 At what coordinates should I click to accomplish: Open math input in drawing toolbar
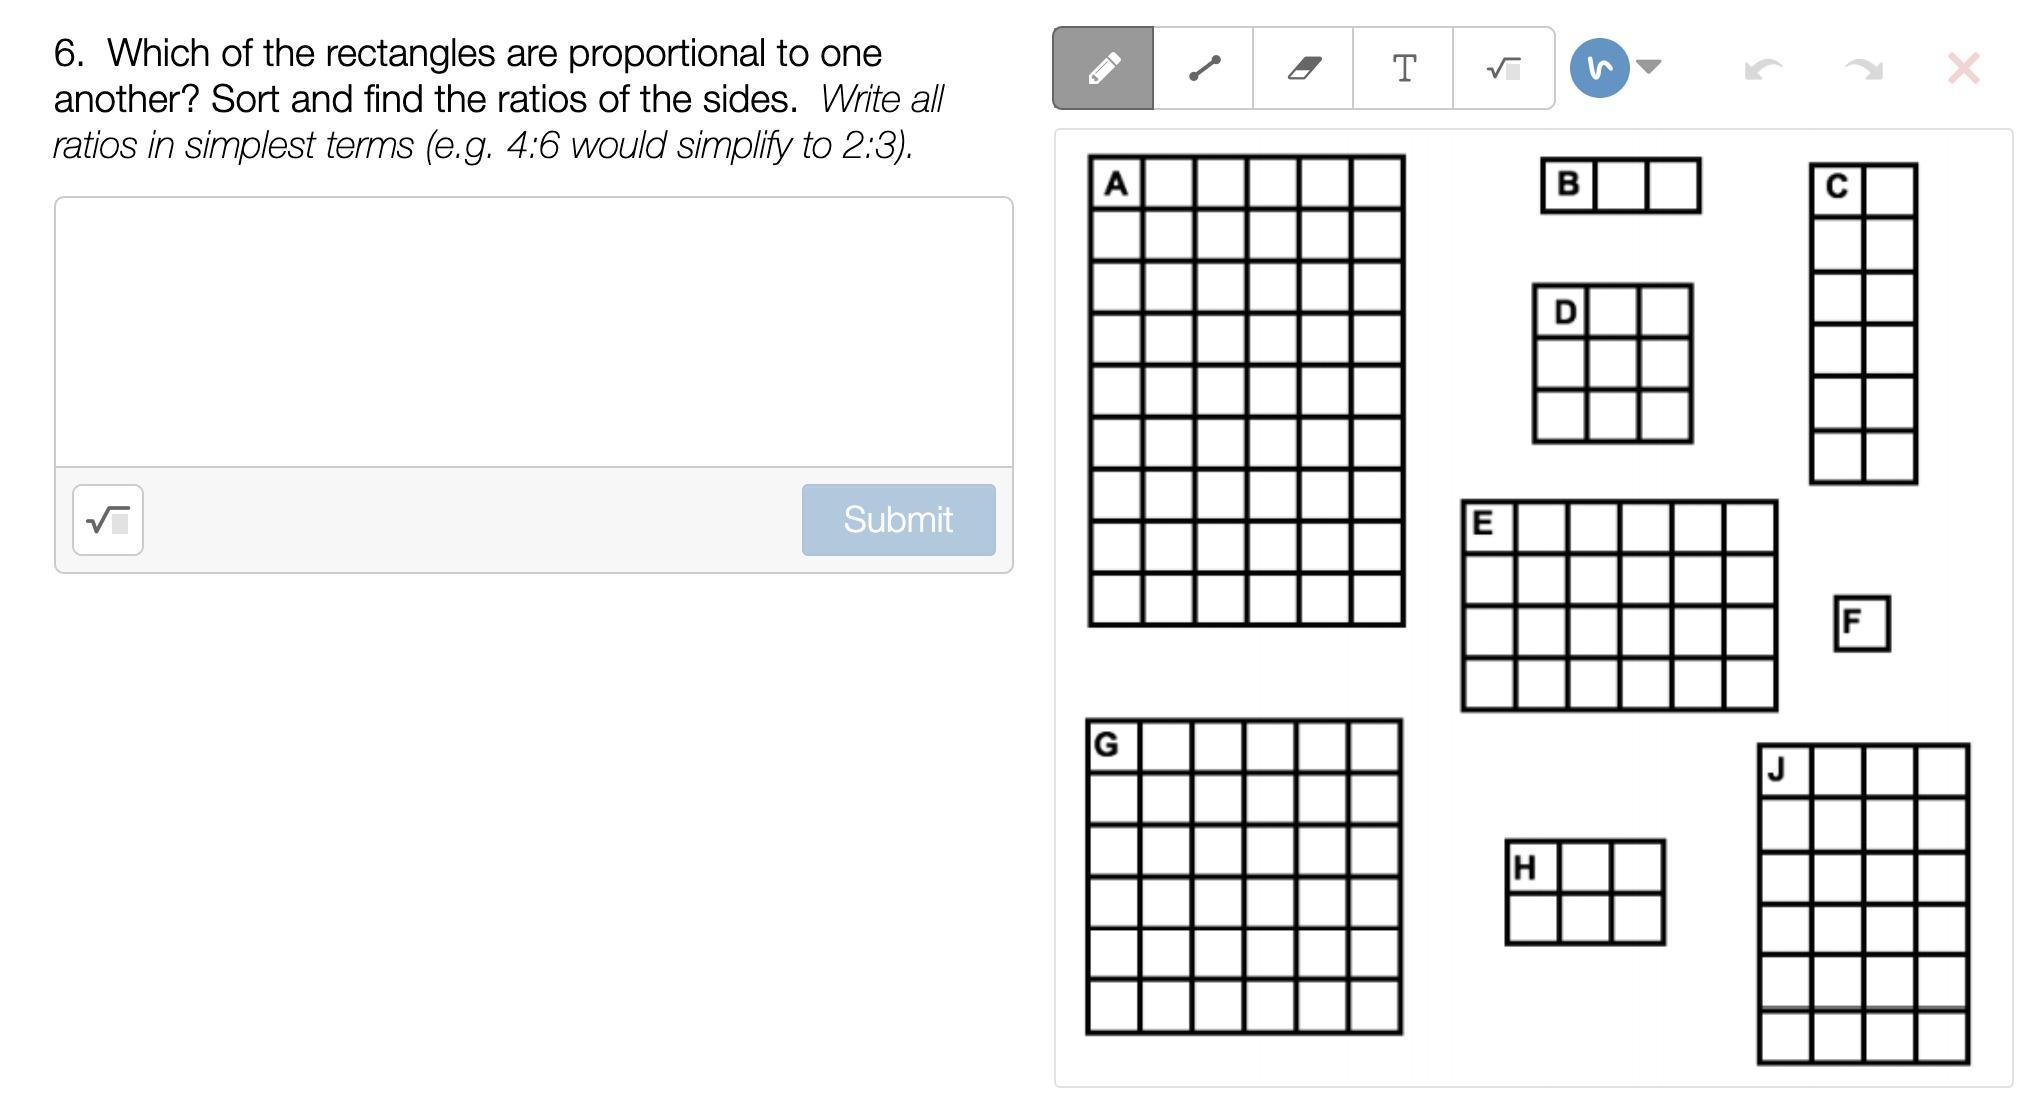(x=1503, y=68)
